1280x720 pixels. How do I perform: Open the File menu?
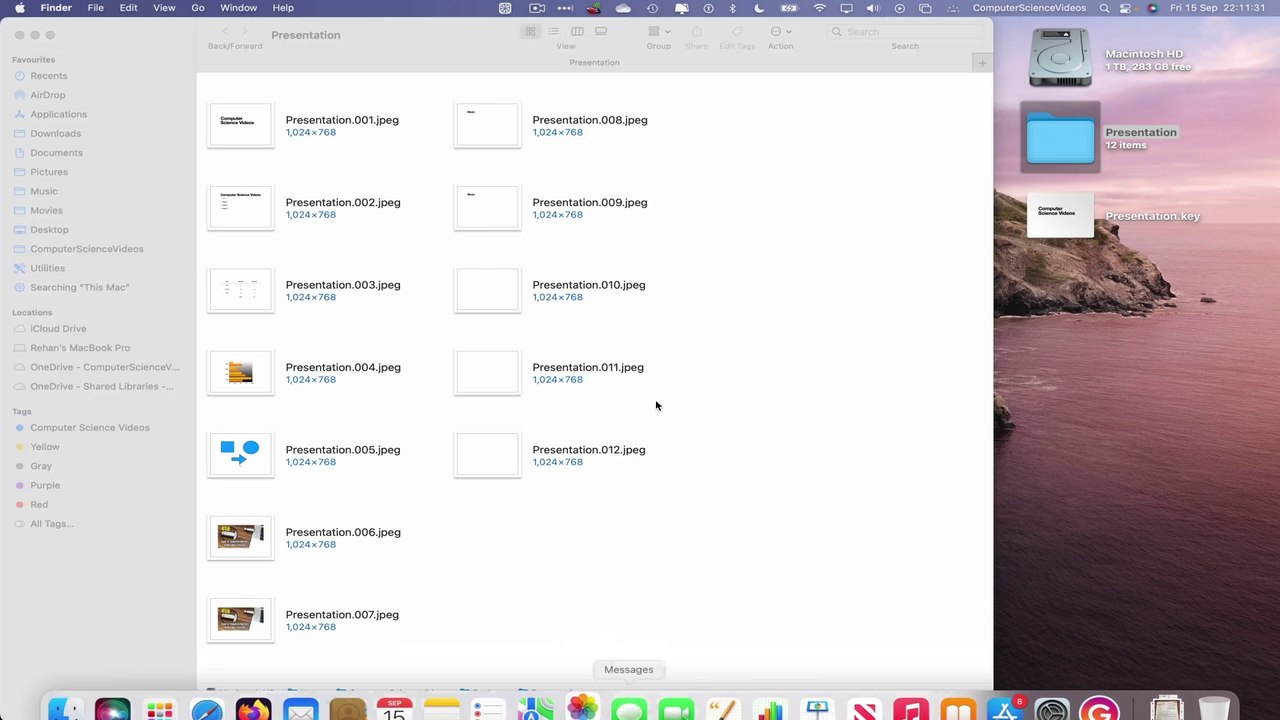(x=95, y=8)
